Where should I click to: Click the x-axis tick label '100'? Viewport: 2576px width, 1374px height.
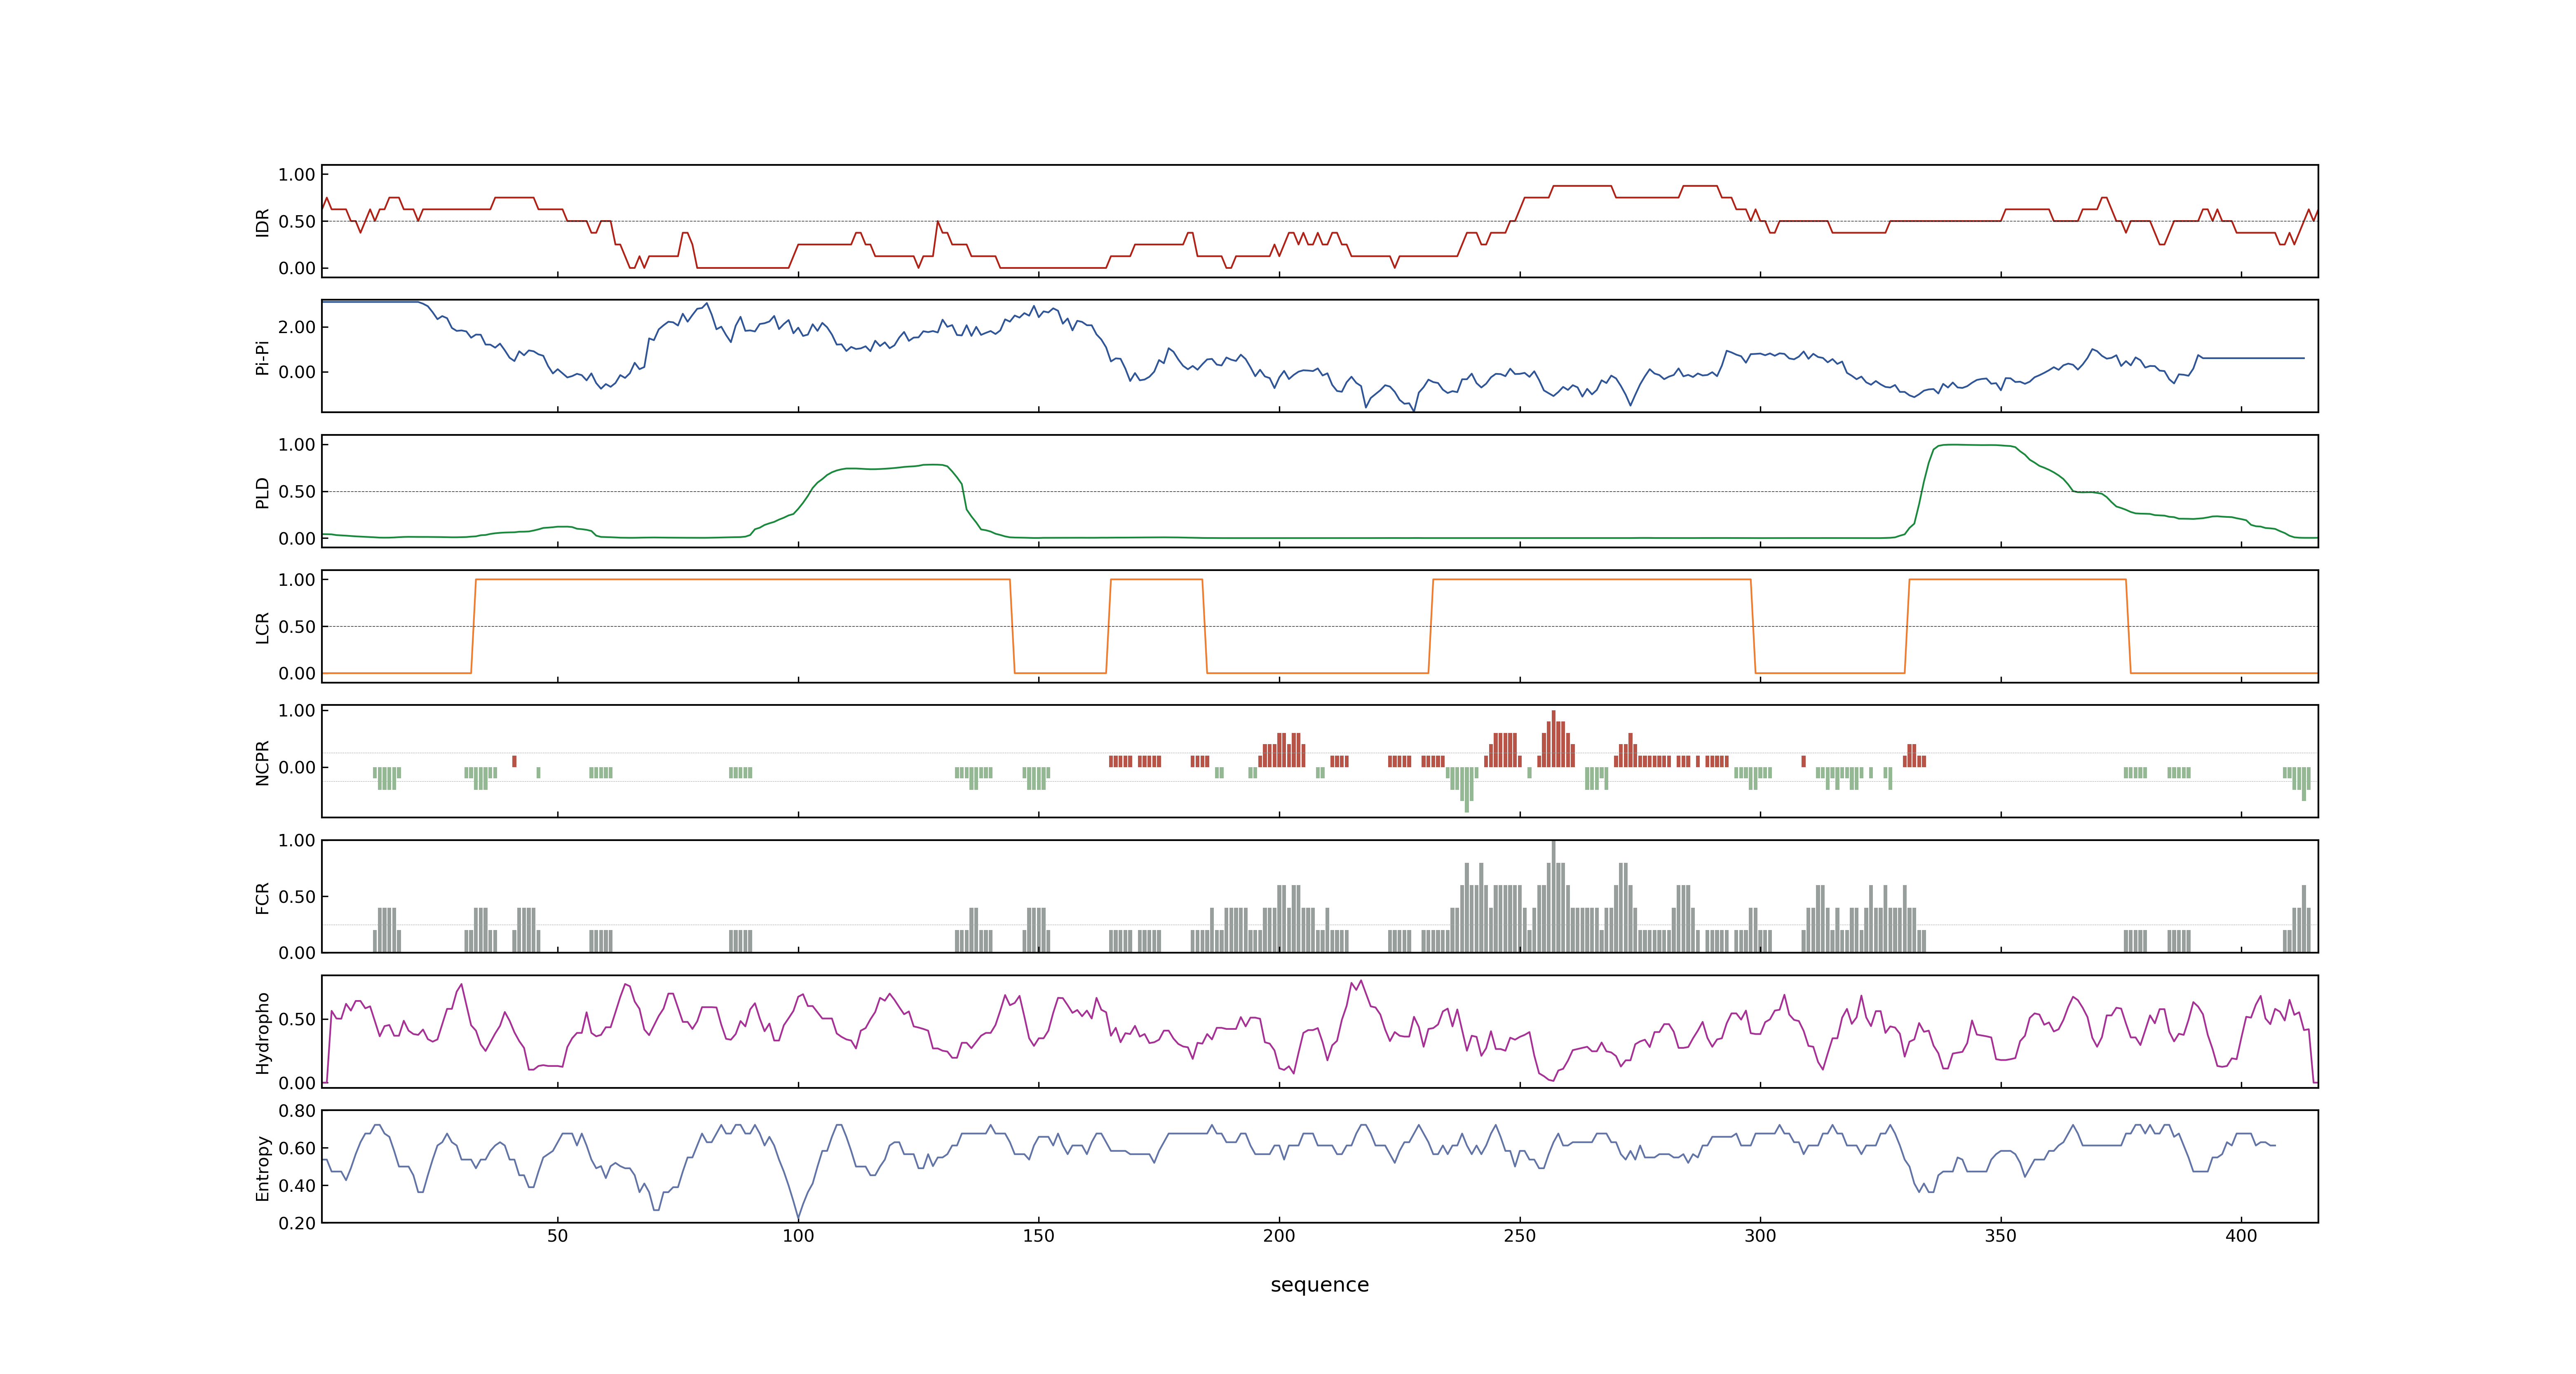(x=798, y=1236)
